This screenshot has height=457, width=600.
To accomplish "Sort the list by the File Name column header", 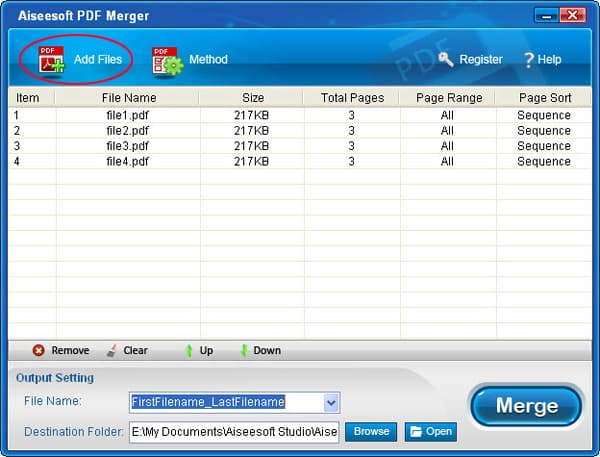I will coord(129,98).
